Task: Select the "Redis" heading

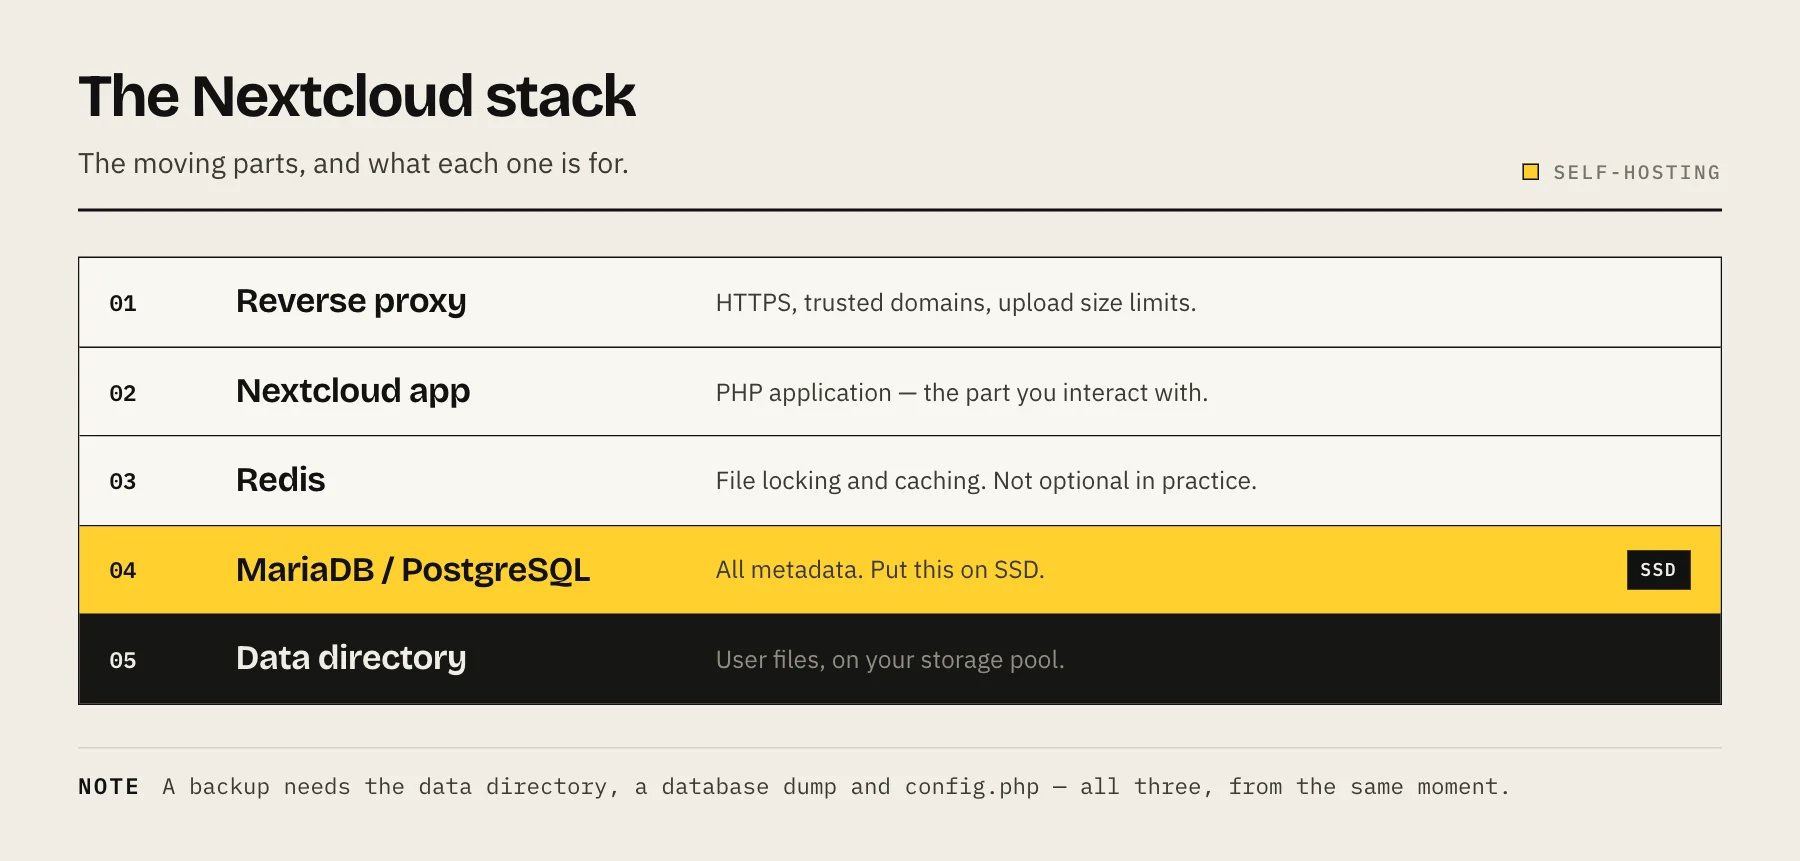Action: coord(281,480)
